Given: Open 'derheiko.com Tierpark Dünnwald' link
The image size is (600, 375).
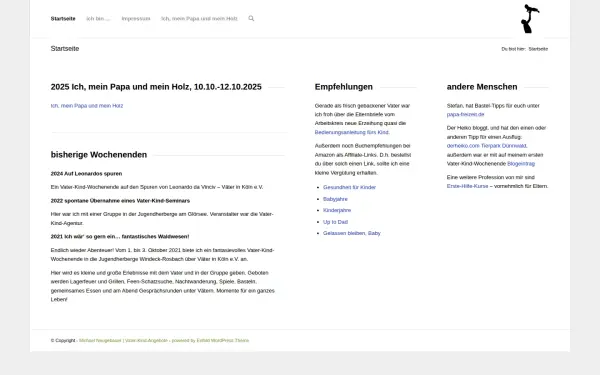Looking at the screenshot, I should (x=486, y=146).
